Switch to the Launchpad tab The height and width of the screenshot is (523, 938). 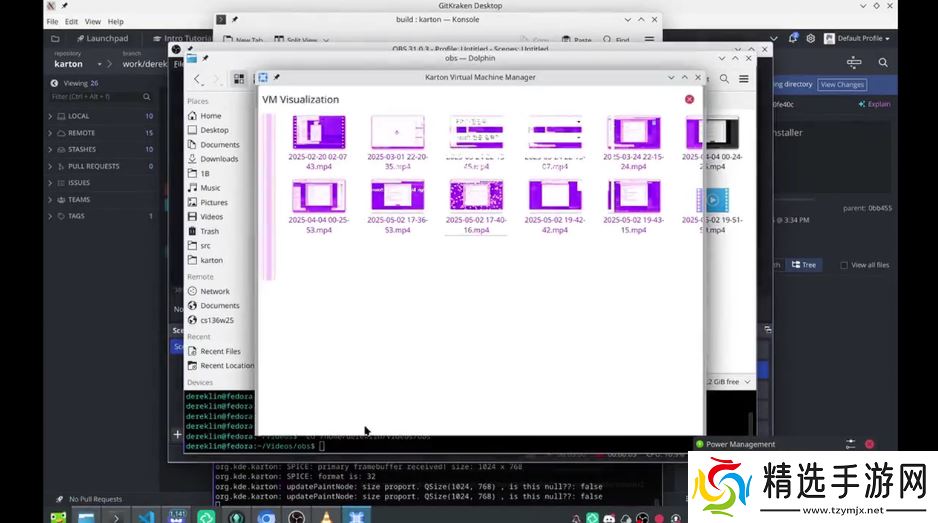point(100,38)
